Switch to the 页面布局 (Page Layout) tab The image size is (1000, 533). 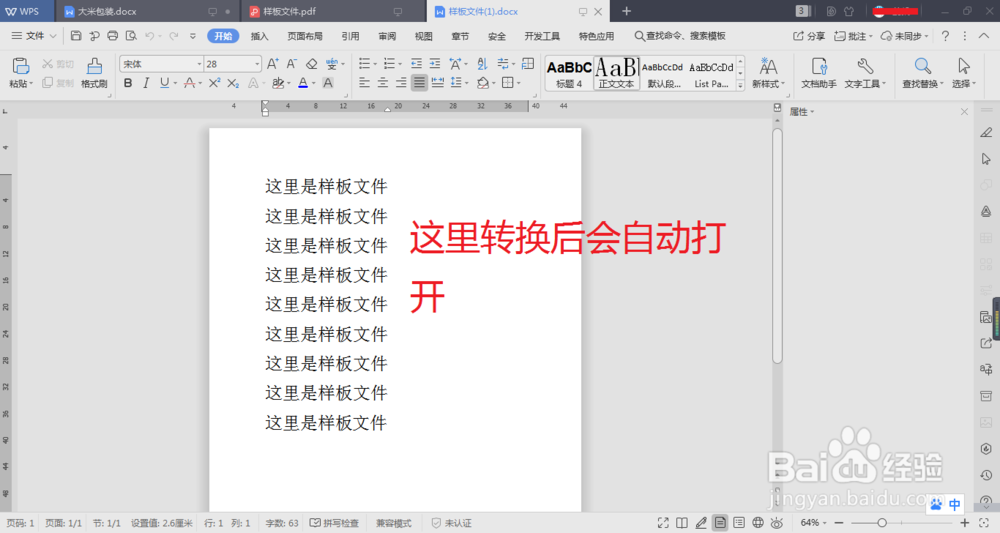[x=305, y=36]
